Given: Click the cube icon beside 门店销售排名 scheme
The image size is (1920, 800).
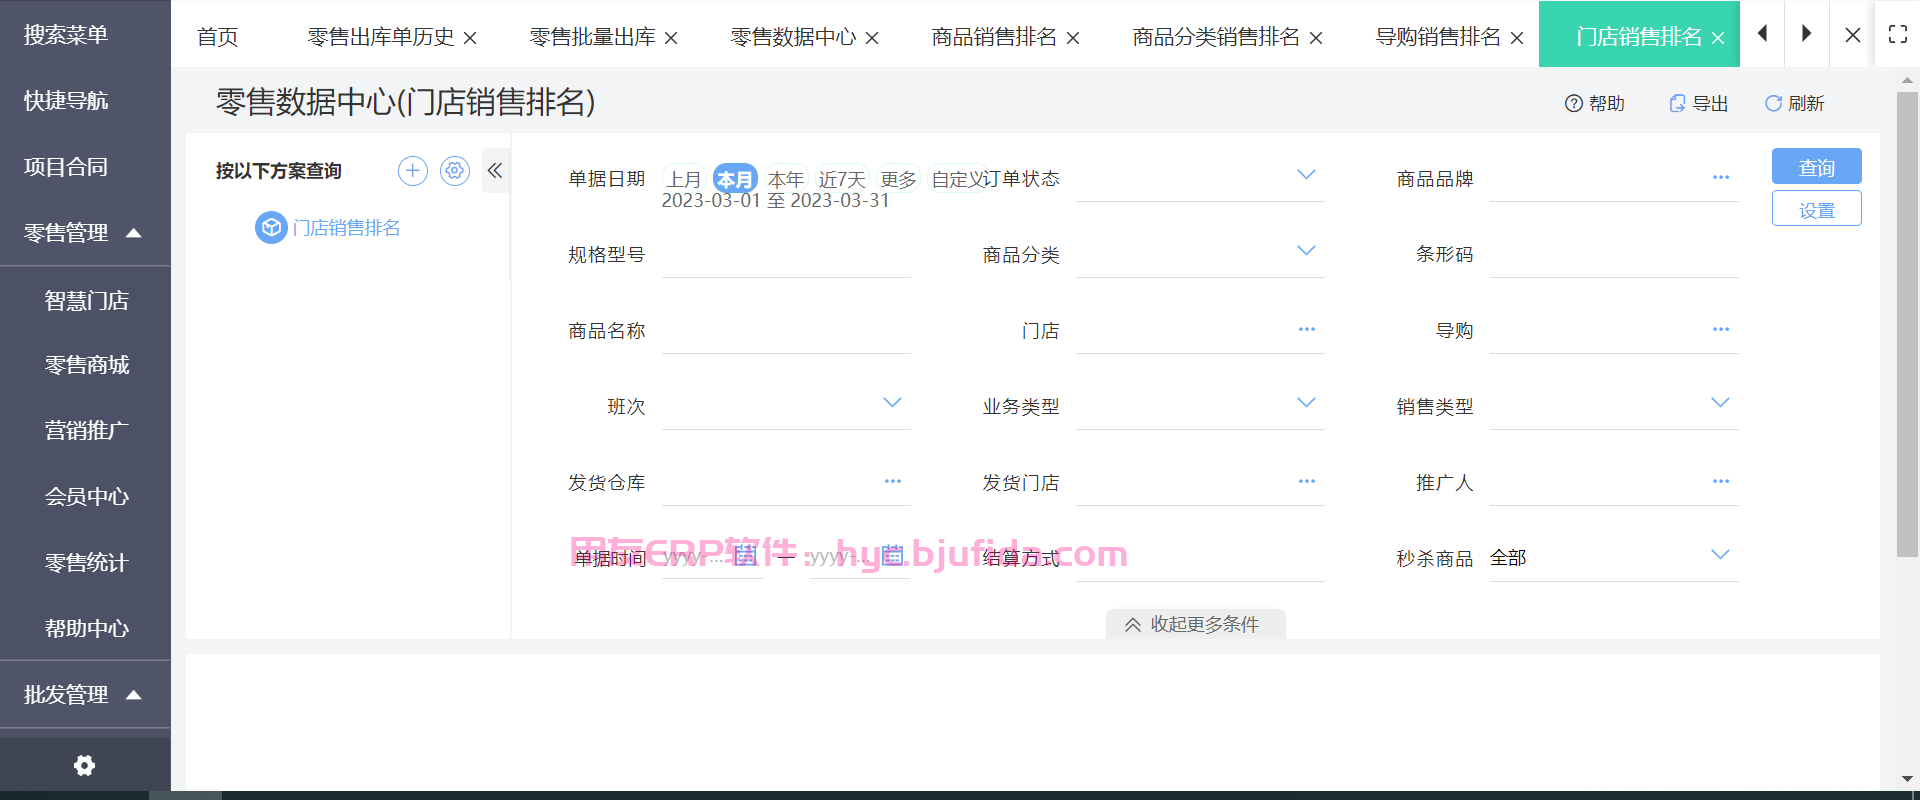Looking at the screenshot, I should point(271,228).
